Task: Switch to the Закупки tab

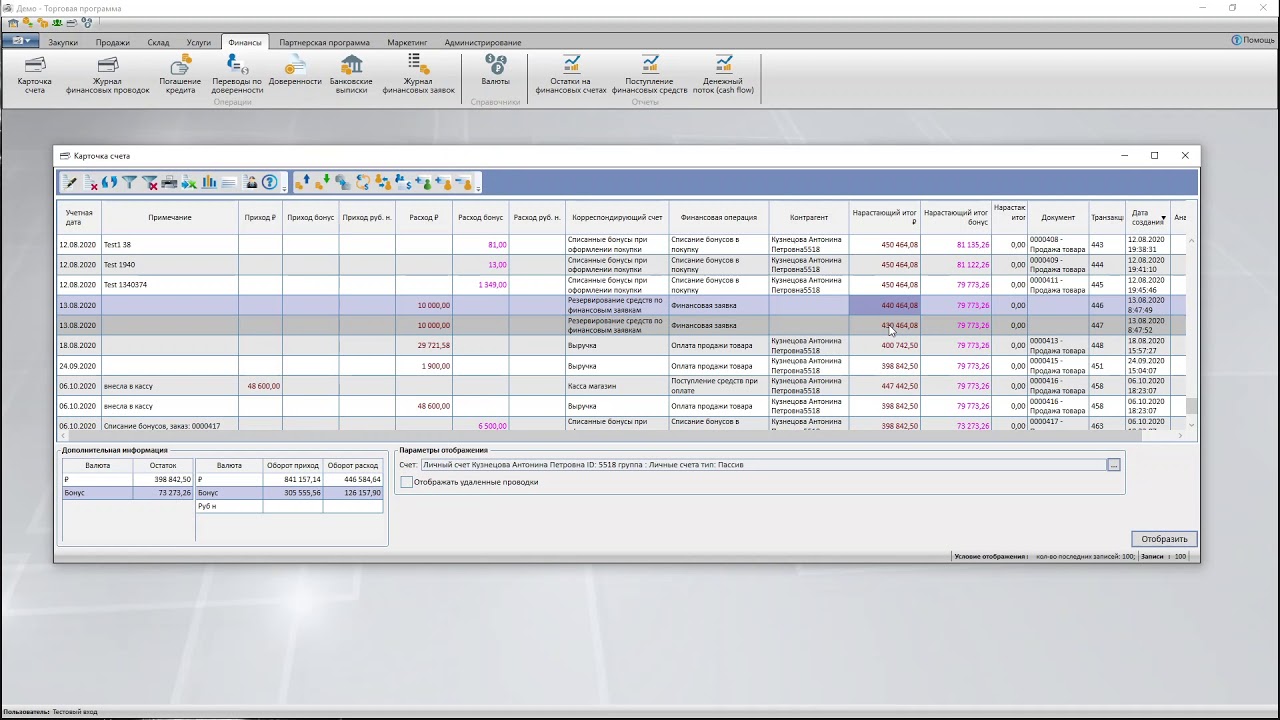Action: pos(63,43)
